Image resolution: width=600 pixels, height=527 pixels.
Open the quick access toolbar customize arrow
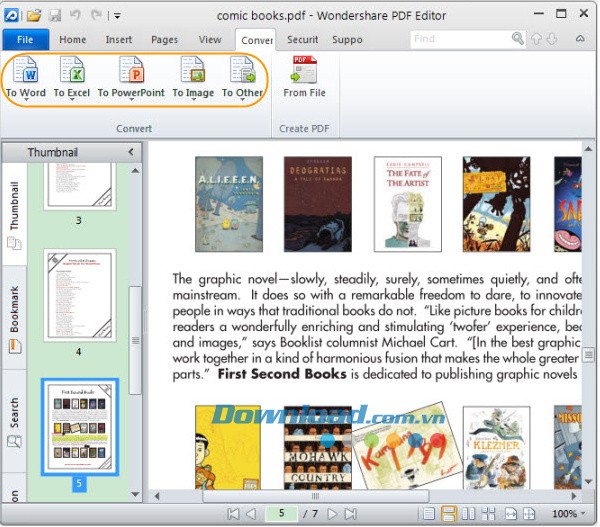(x=117, y=16)
